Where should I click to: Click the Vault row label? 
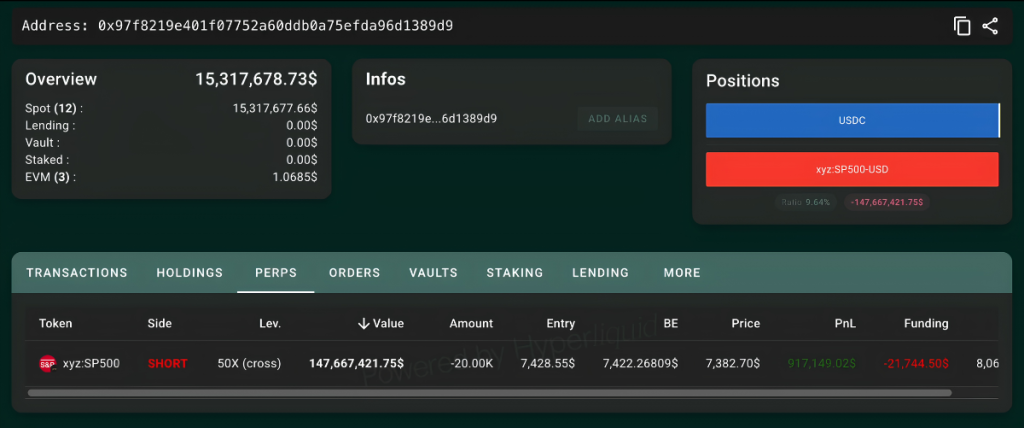42,142
